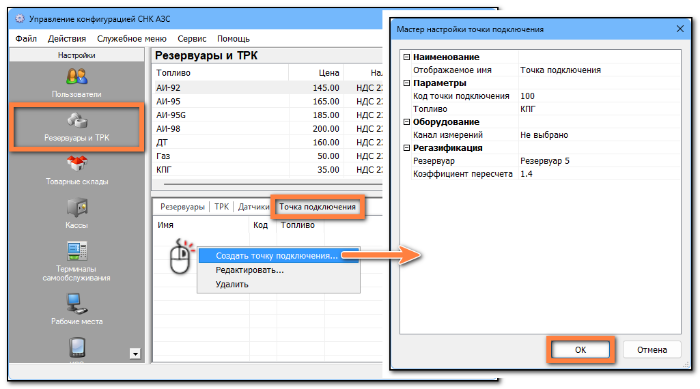Open the Пользователи users icon
Screen dimensions: 700x389
coord(77,76)
